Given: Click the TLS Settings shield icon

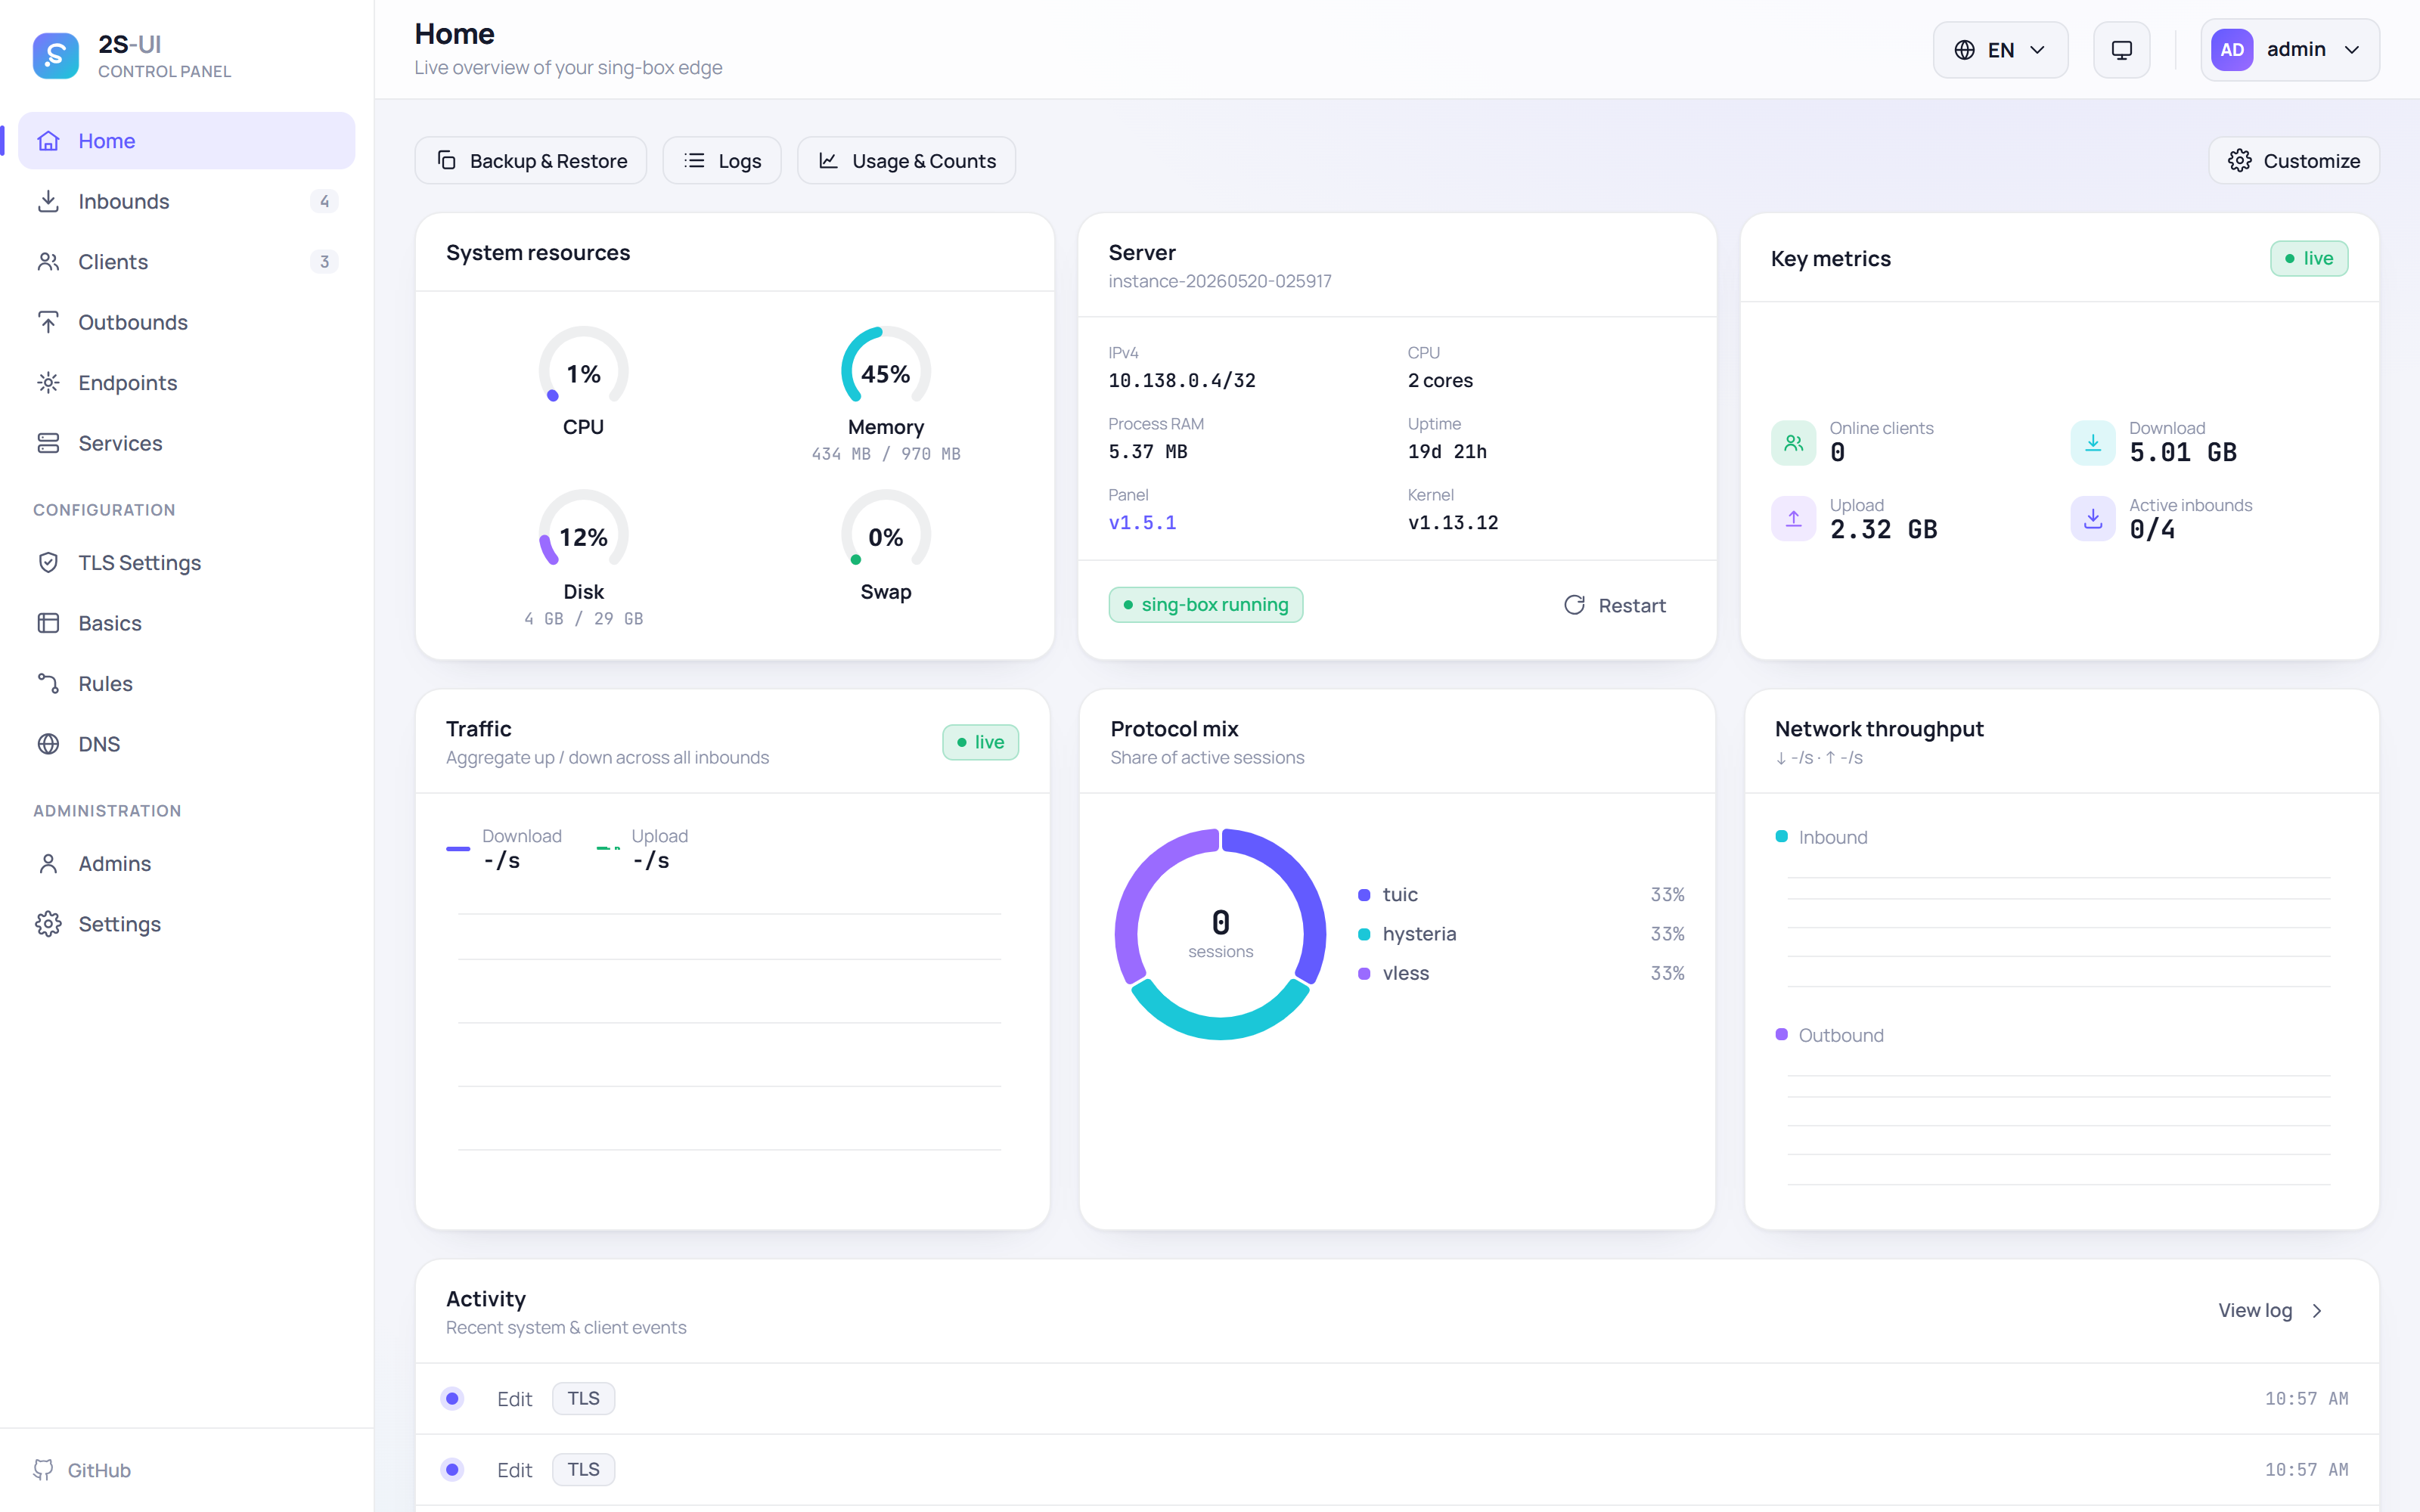Looking at the screenshot, I should (x=48, y=562).
